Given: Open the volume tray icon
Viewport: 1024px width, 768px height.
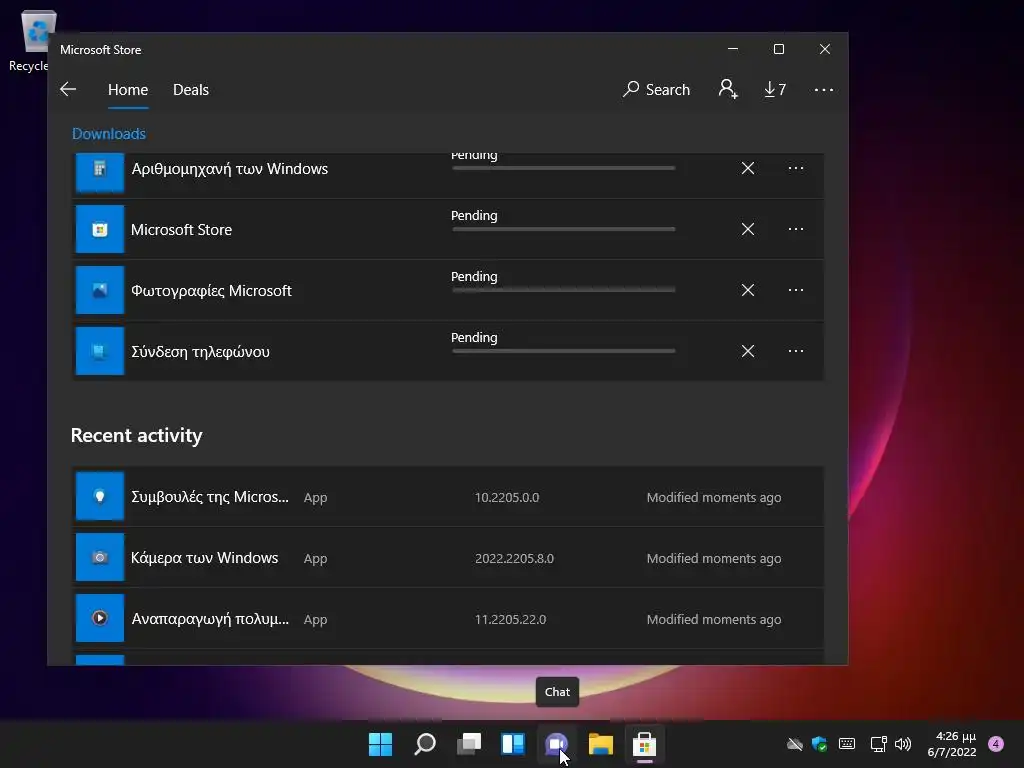Looking at the screenshot, I should coord(903,744).
